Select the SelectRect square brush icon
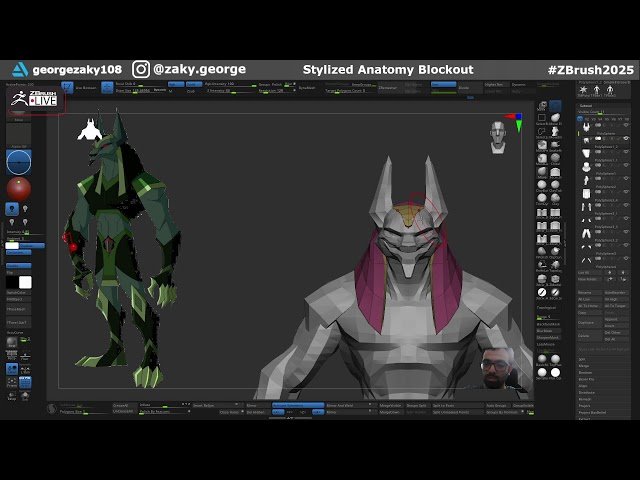Viewport: 640px width, 480px height. click(542, 118)
